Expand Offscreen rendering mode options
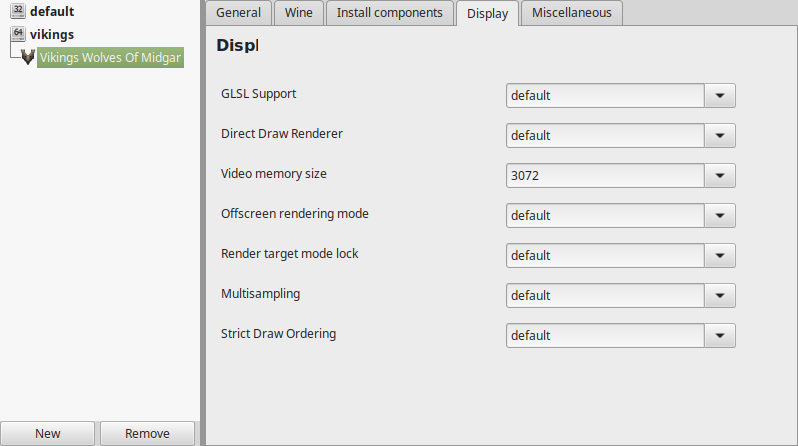798x446 pixels. (720, 215)
